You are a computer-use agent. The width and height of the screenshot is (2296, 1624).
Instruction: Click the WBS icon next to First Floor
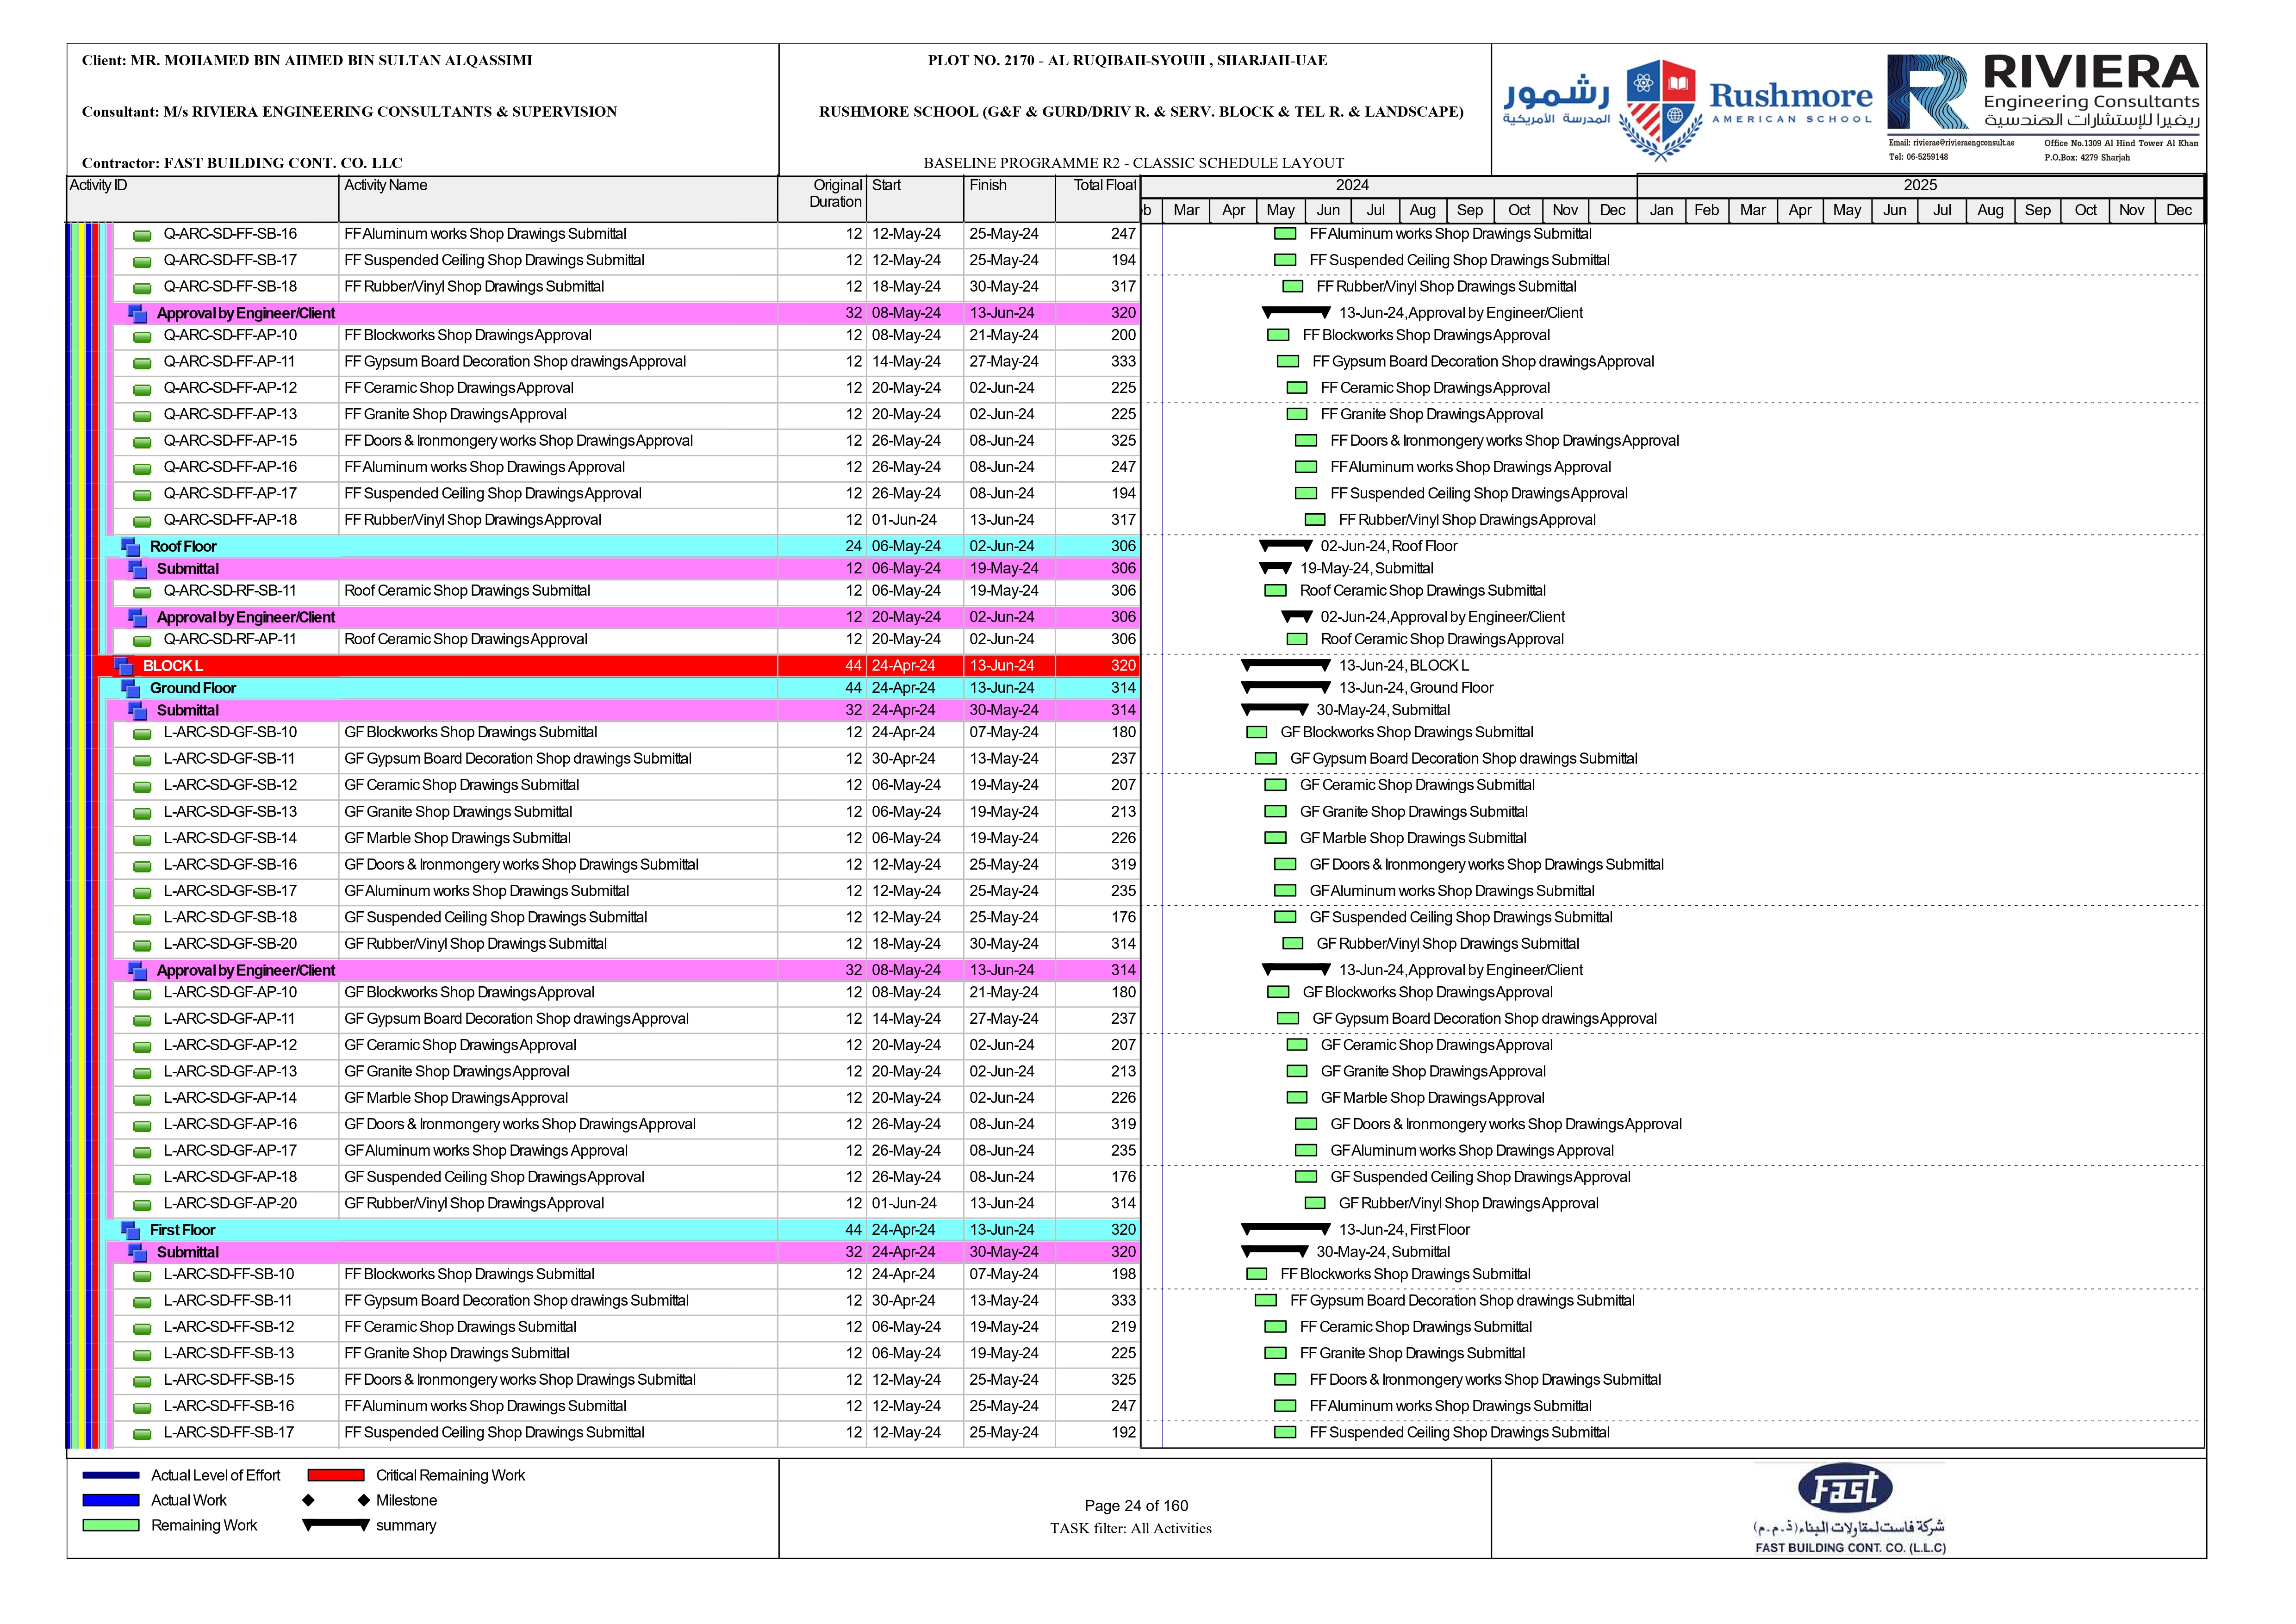coord(131,1231)
